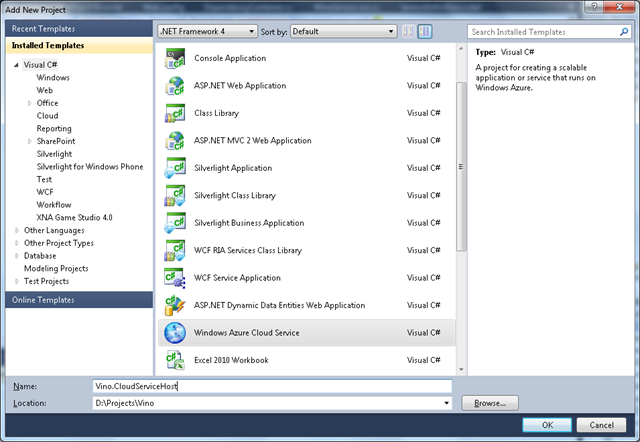Select the Silverlight Class Library icon
The height and width of the screenshot is (442, 640).
point(175,195)
